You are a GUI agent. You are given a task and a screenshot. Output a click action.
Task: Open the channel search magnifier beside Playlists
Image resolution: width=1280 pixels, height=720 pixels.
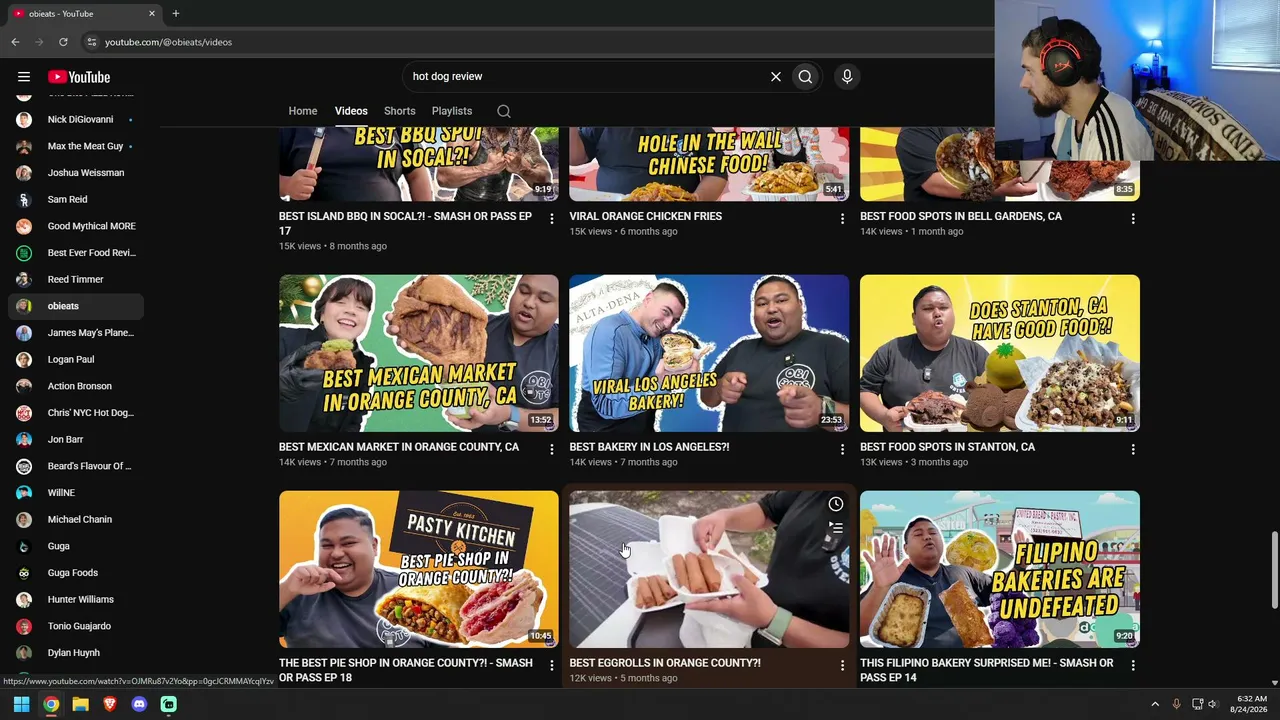tap(504, 111)
